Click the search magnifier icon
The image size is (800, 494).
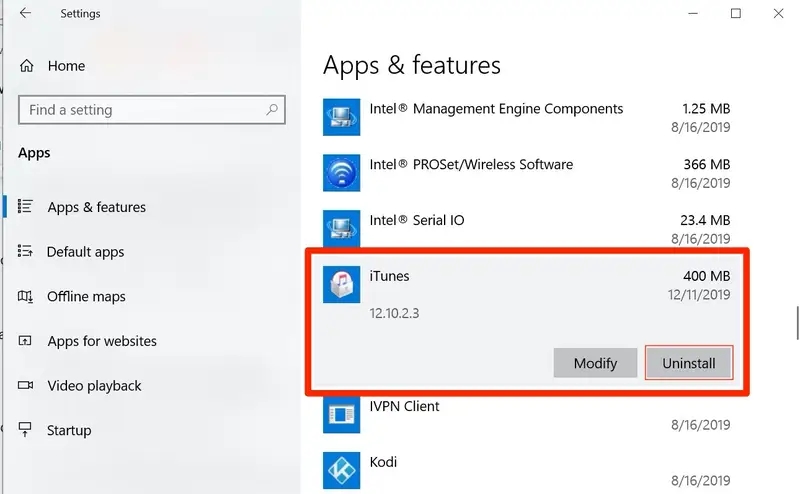272,109
